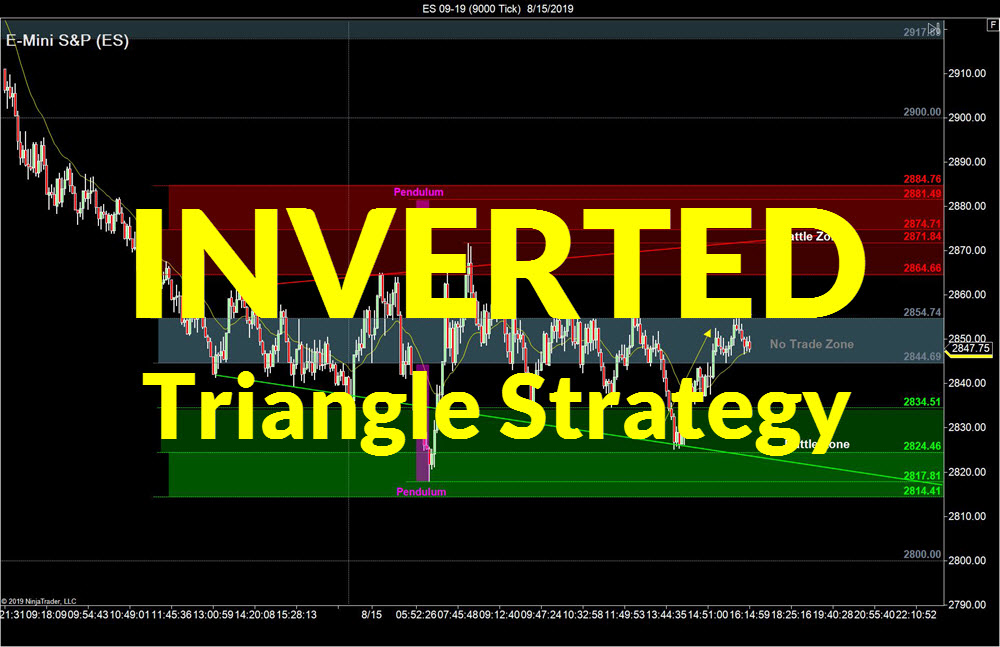Click the chart title ES 09-19 (9000 Tick)
1000x647 pixels.
(x=471, y=9)
